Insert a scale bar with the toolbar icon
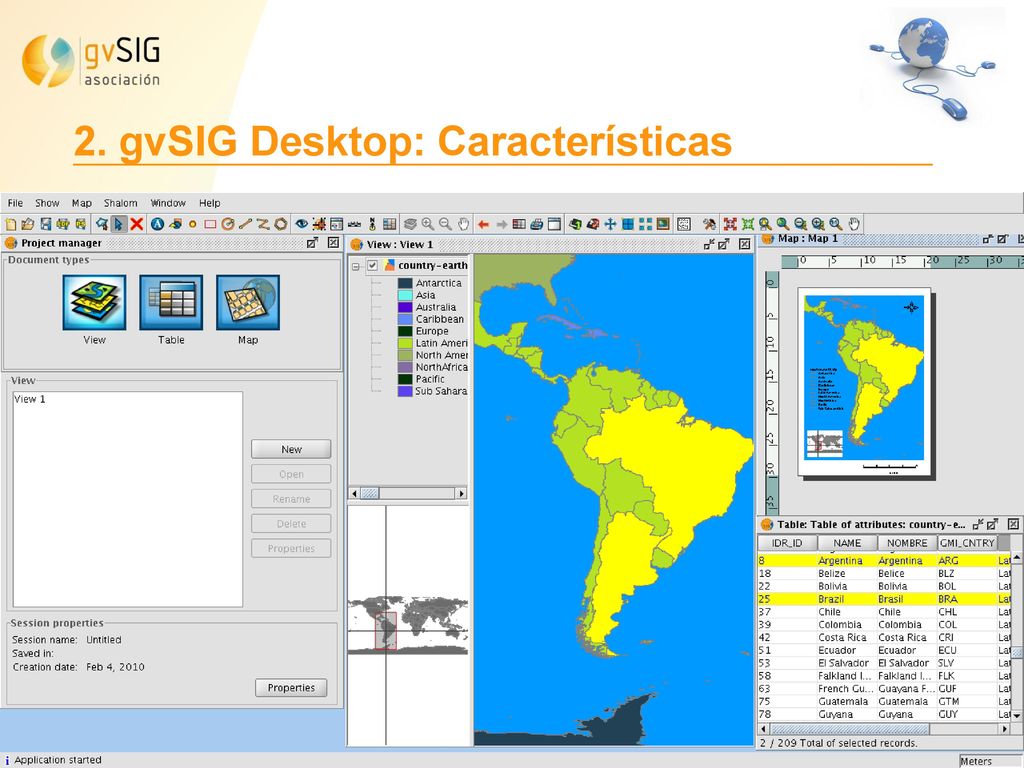The height and width of the screenshot is (768, 1024). pos(355,225)
